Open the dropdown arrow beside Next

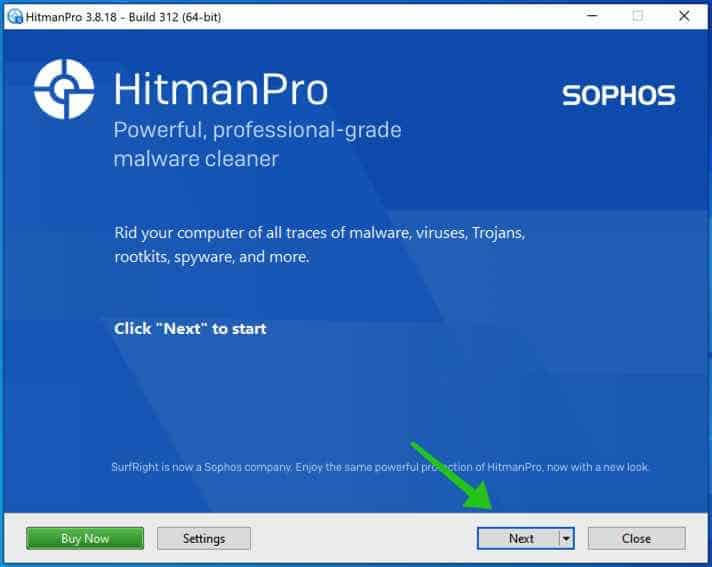pos(567,538)
